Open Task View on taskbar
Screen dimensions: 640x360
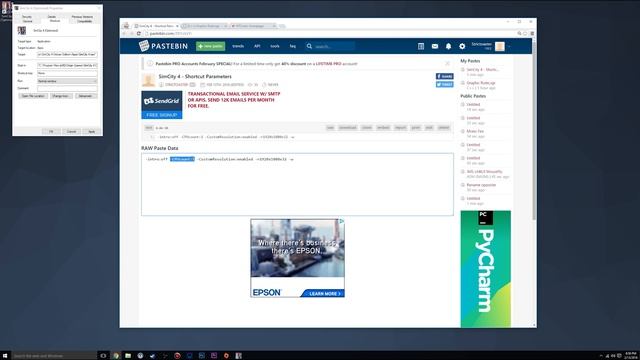tap(103, 356)
